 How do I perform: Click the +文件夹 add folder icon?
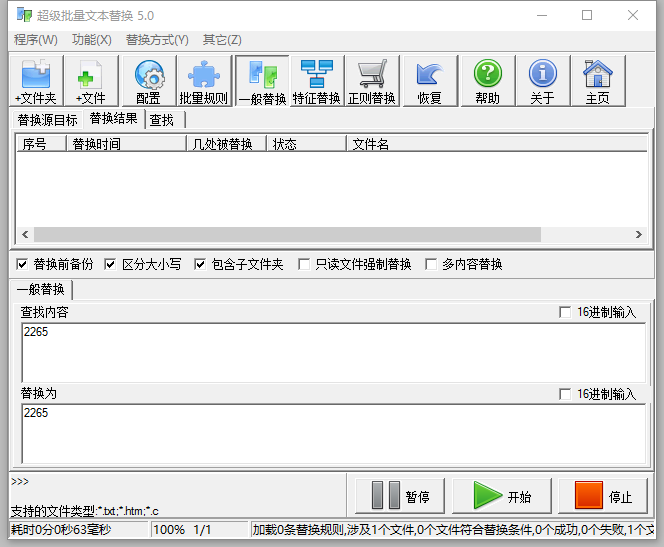coord(36,80)
